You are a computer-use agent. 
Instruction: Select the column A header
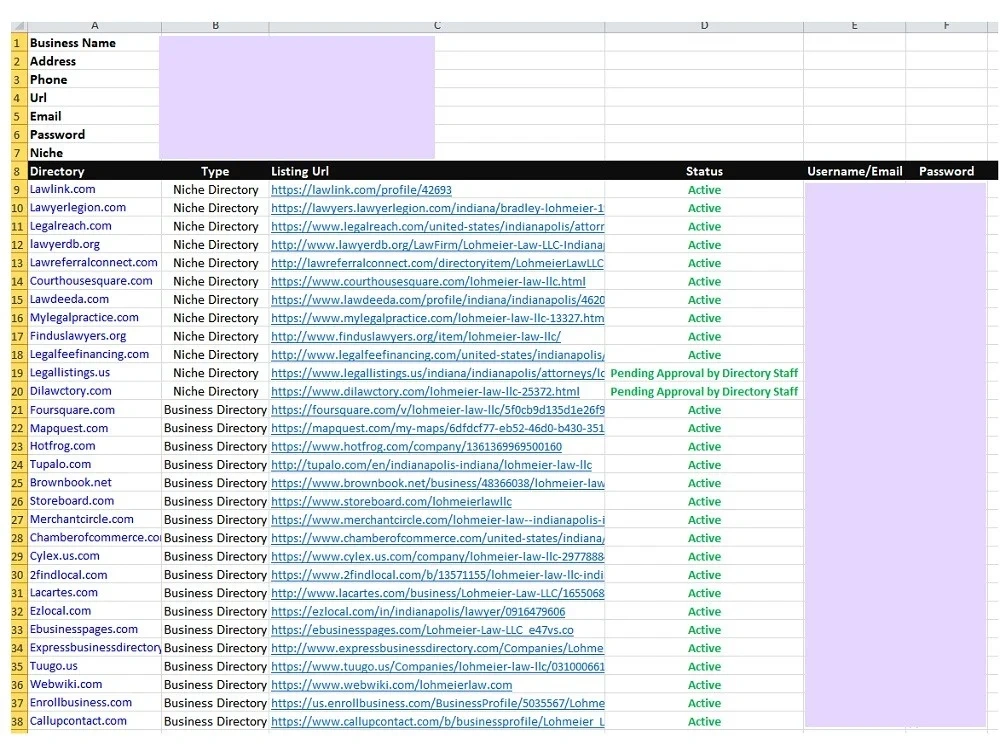click(x=94, y=26)
